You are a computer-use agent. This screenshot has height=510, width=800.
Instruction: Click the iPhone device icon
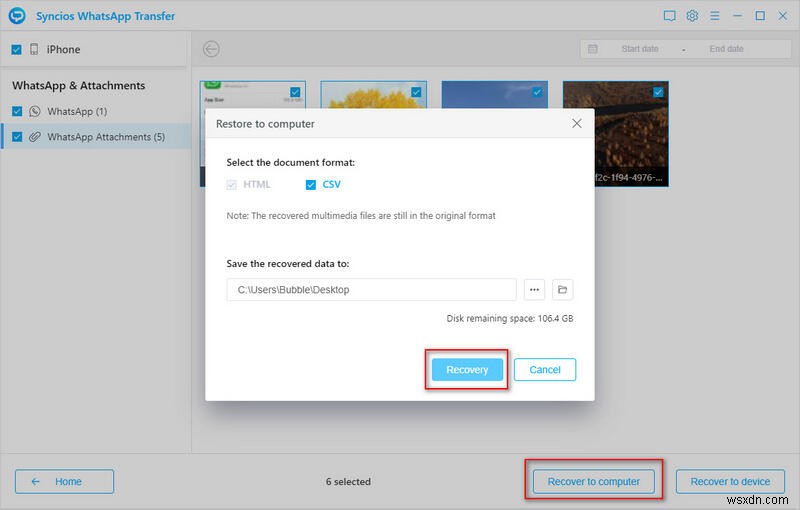coord(34,49)
